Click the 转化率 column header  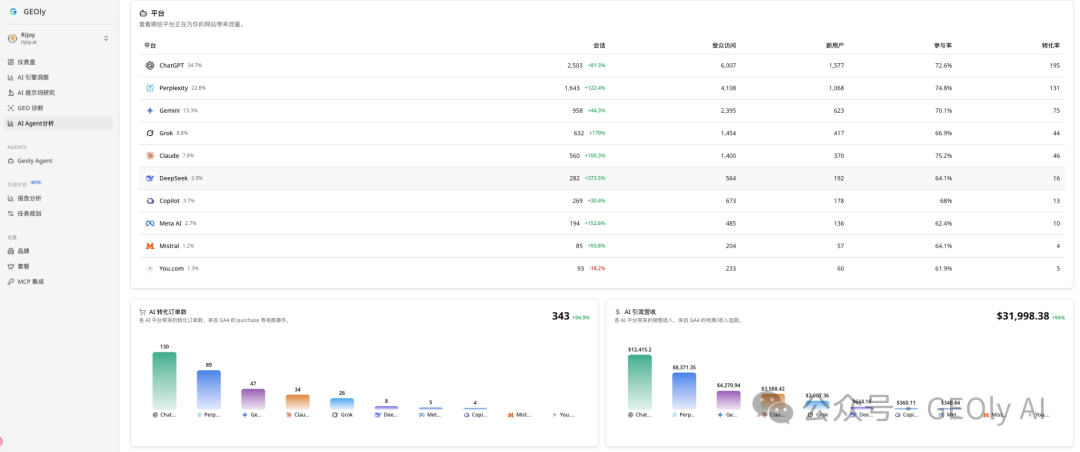(x=1050, y=45)
